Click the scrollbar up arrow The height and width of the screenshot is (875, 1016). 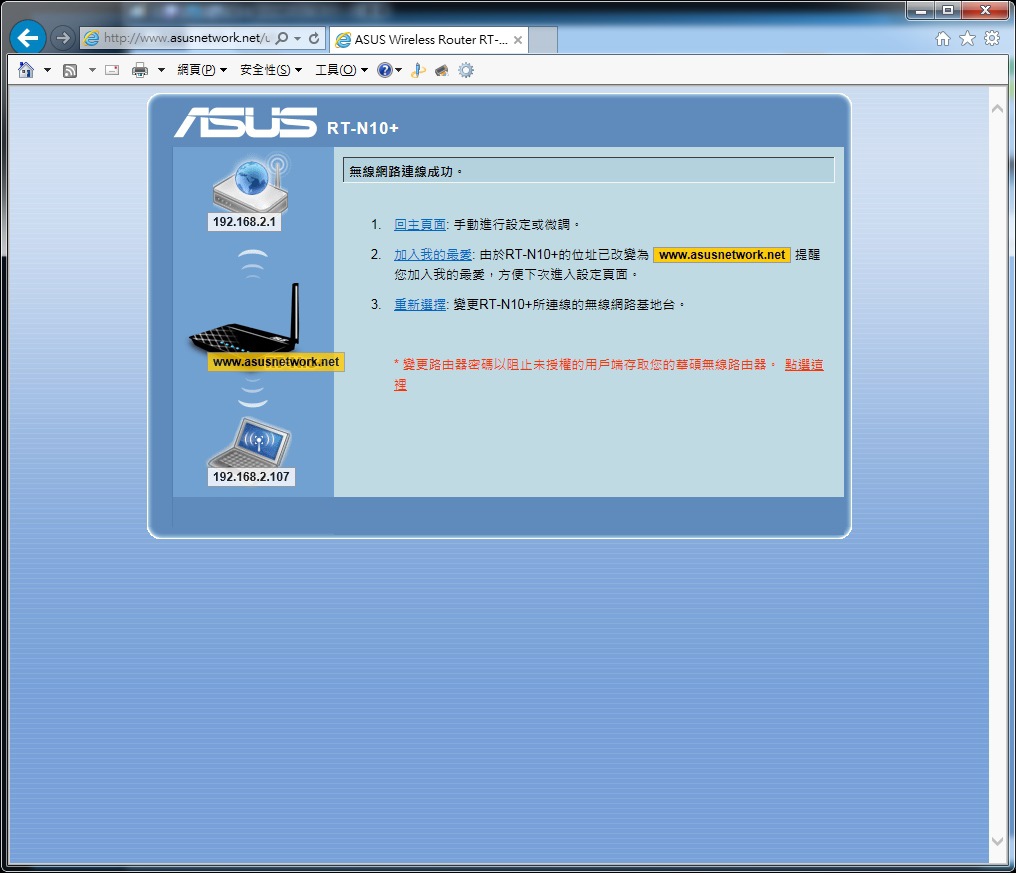point(998,109)
